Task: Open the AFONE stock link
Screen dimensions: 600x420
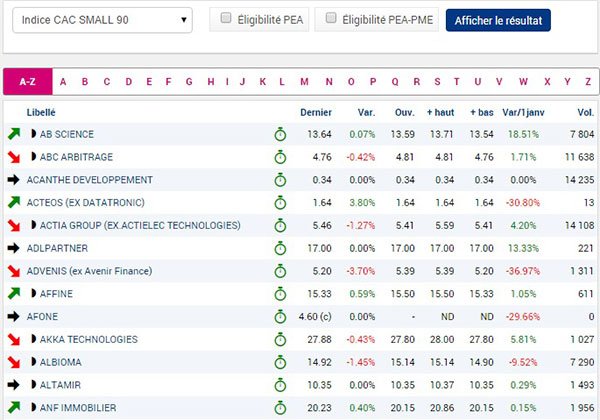Action: click(x=42, y=317)
